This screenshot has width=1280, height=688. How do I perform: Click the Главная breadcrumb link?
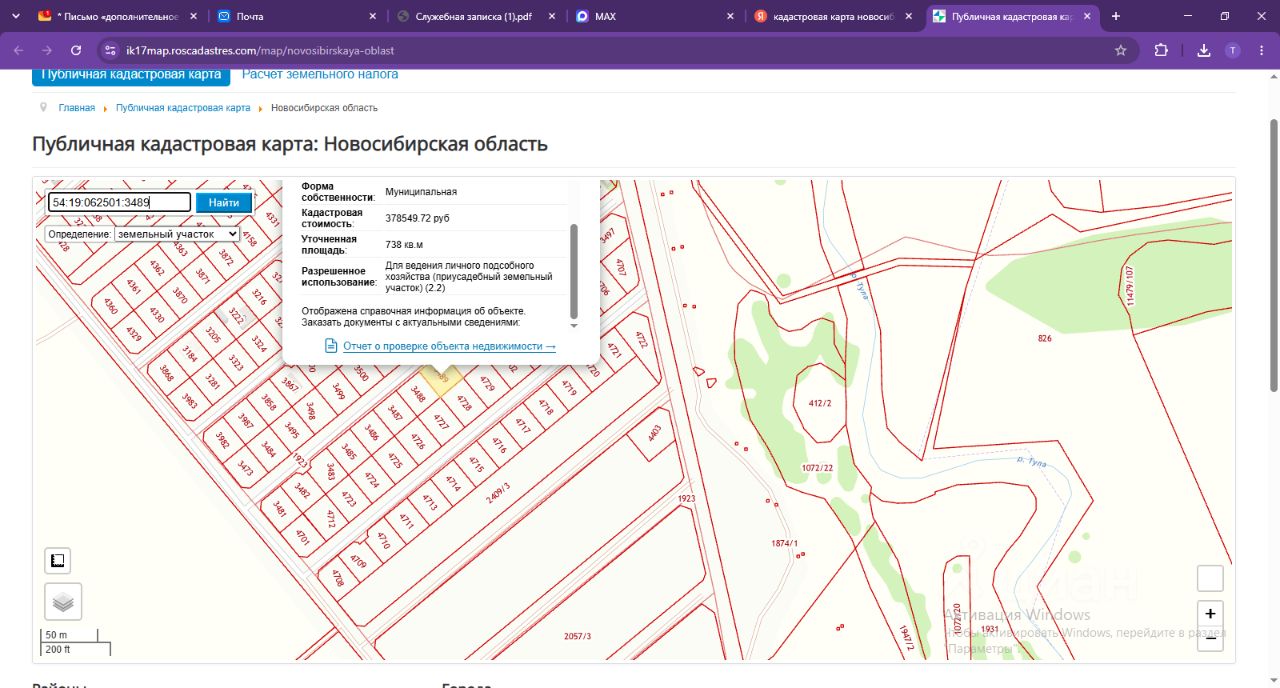77,107
